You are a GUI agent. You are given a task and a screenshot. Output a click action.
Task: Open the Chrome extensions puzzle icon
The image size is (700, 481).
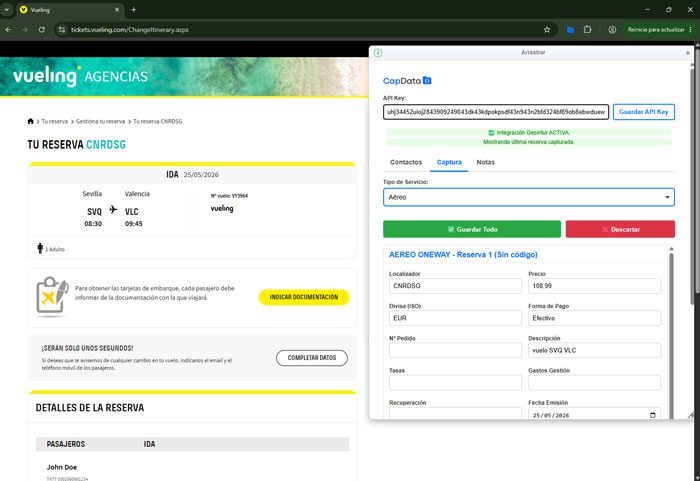[588, 29]
